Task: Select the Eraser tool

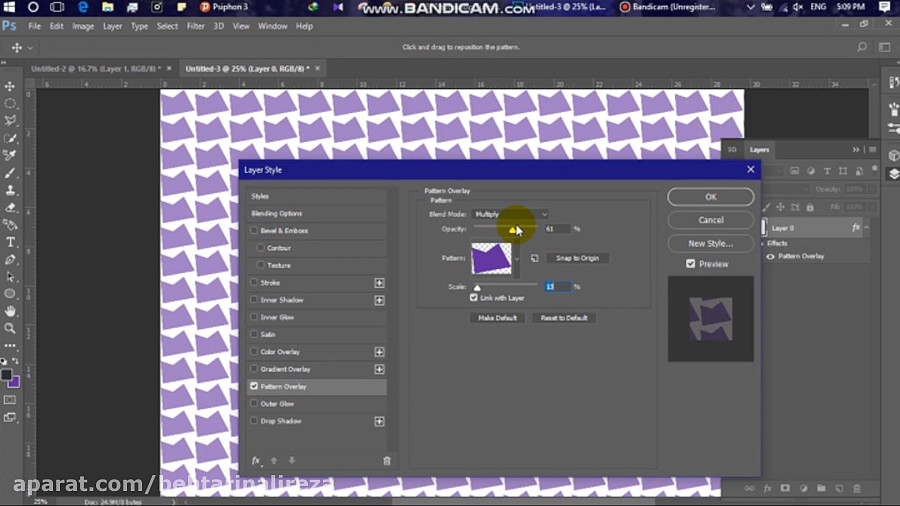Action: click(10, 208)
